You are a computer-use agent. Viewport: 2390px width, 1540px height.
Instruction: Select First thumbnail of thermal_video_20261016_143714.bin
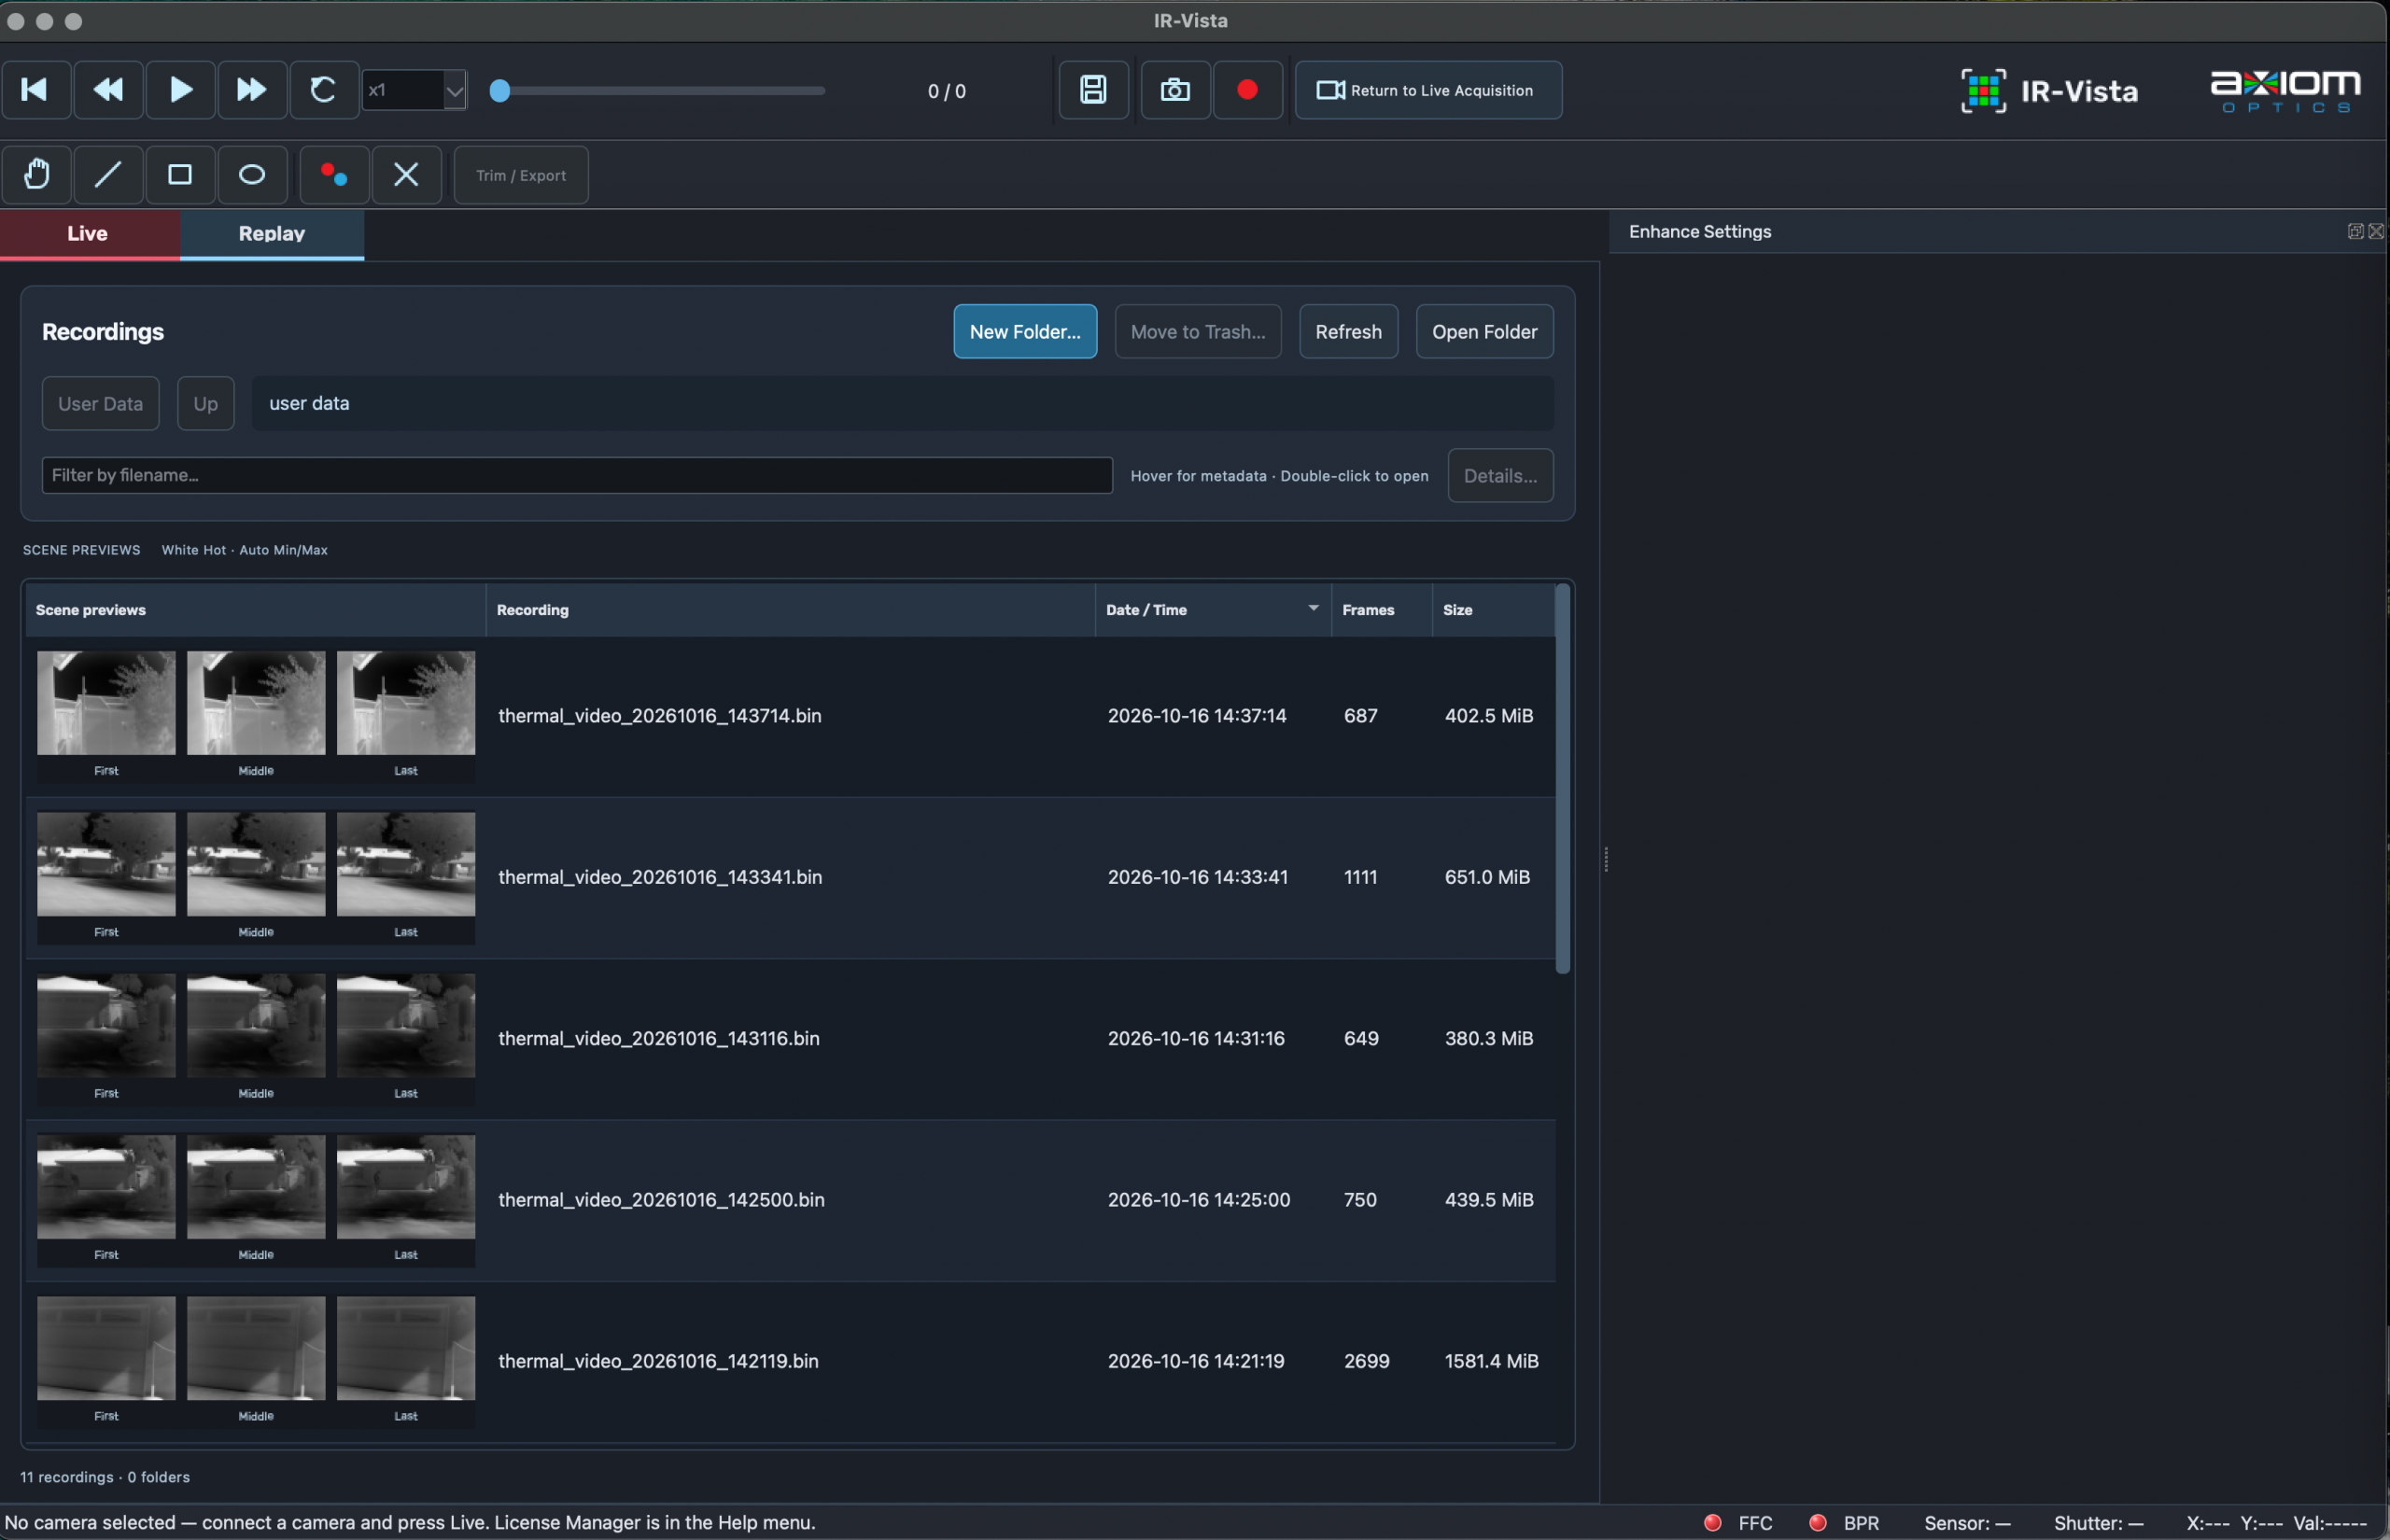(x=106, y=703)
